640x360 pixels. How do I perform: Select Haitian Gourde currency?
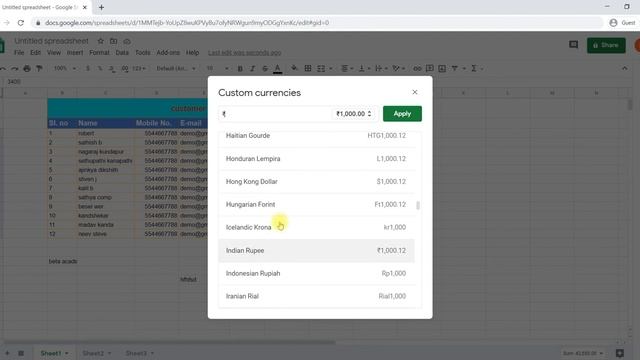[316, 136]
